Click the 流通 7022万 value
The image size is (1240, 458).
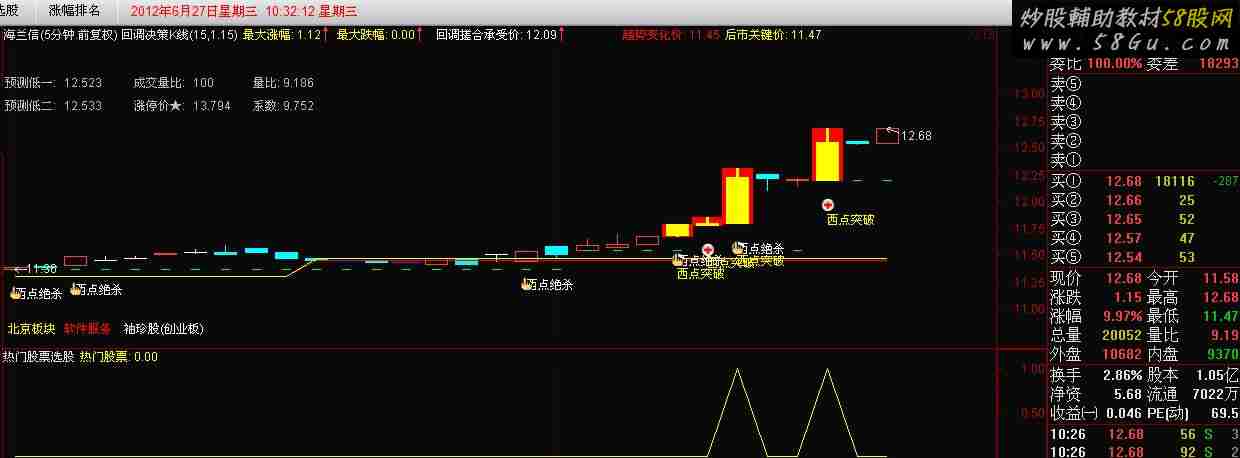(1192, 393)
